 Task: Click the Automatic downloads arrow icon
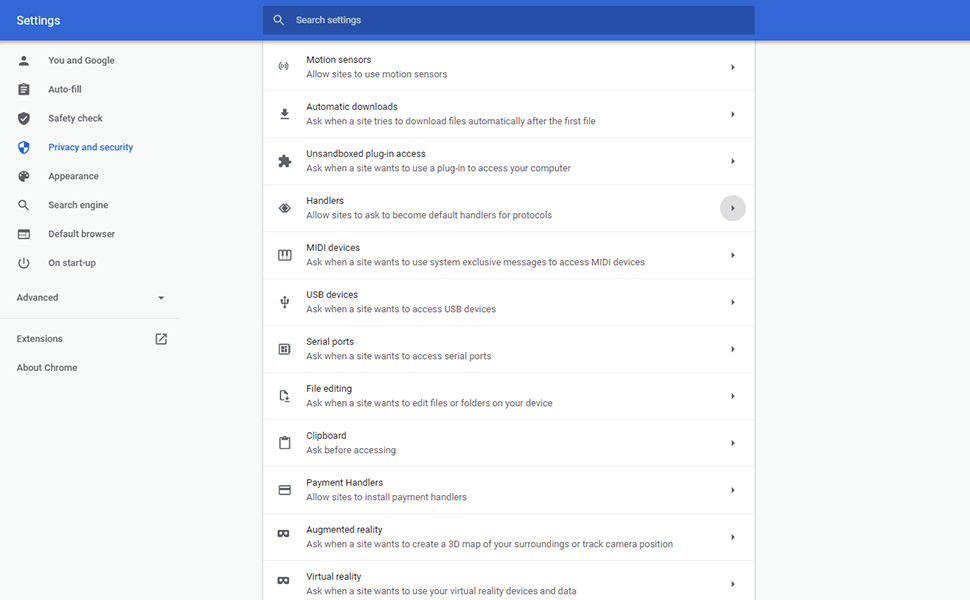[x=285, y=114]
